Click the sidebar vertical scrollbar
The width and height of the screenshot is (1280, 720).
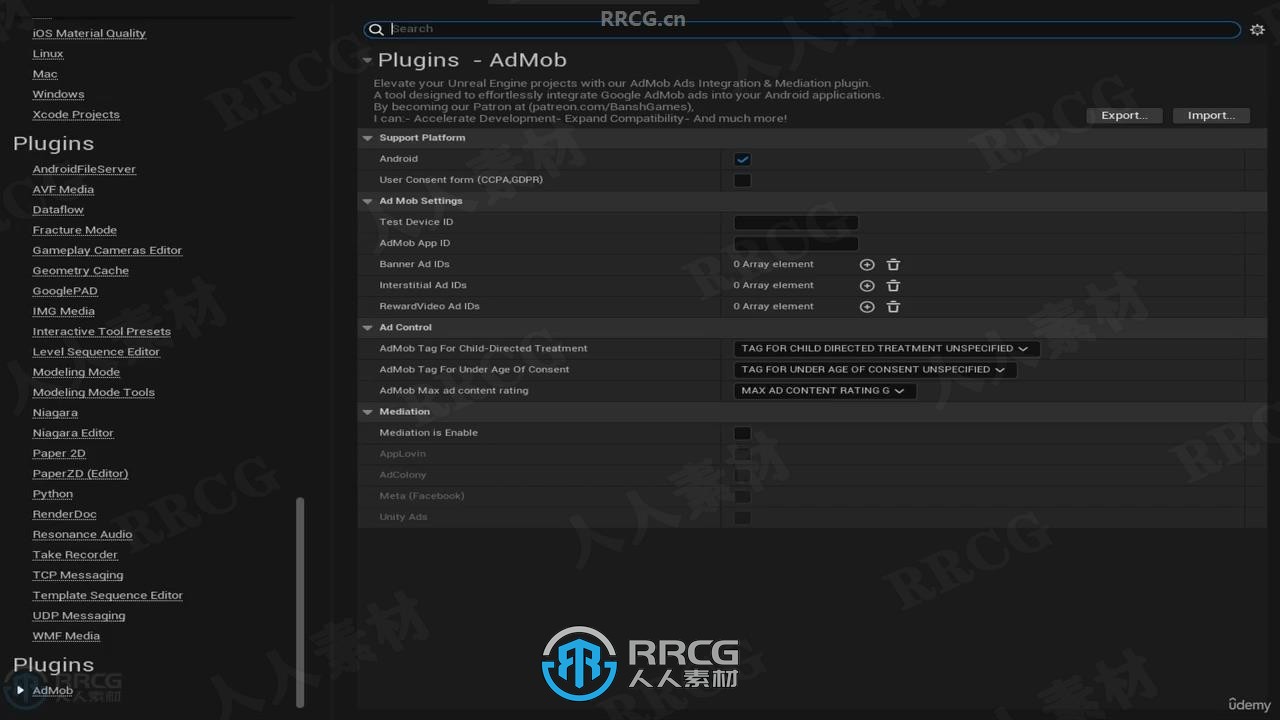tap(299, 601)
